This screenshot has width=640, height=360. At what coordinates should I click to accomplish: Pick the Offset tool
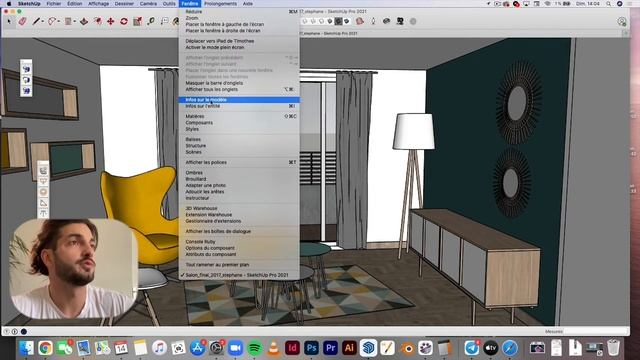98,21
